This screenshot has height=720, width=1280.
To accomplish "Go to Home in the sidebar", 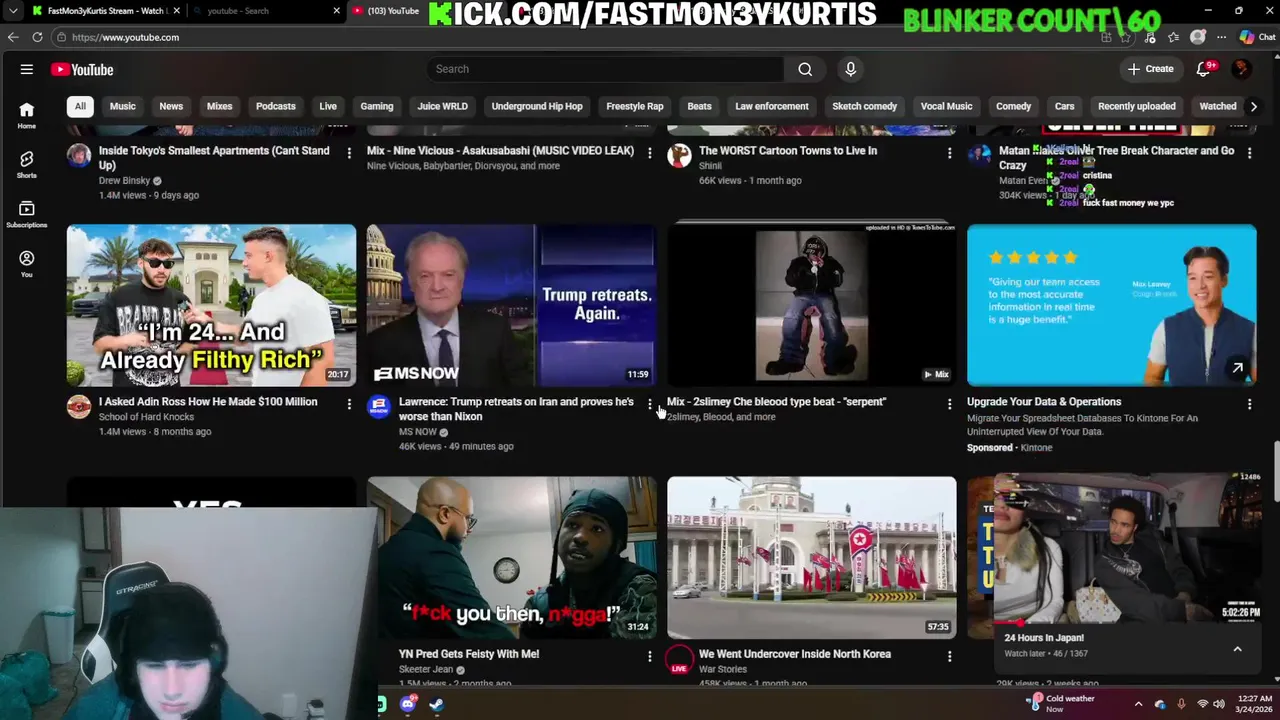I will pyautogui.click(x=27, y=115).
